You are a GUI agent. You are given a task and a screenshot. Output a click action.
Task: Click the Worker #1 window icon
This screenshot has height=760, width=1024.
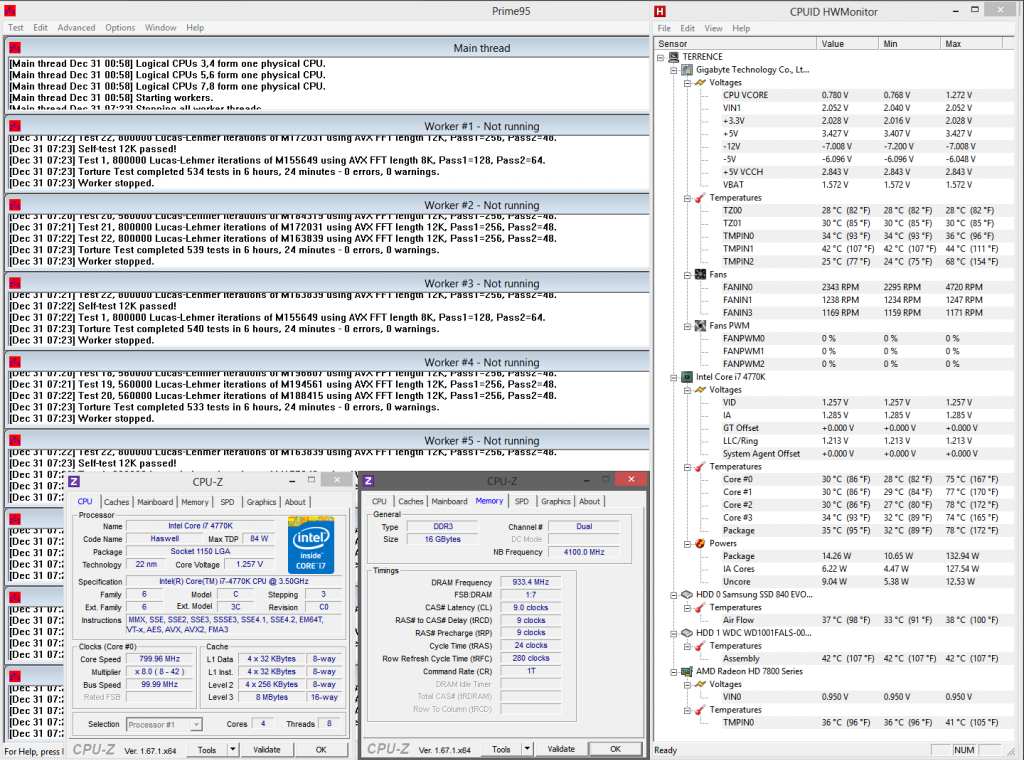point(15,126)
